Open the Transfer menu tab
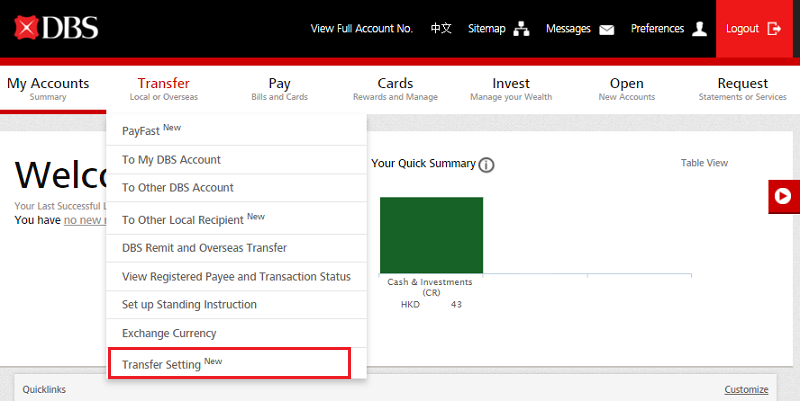The width and height of the screenshot is (800, 401). (163, 89)
